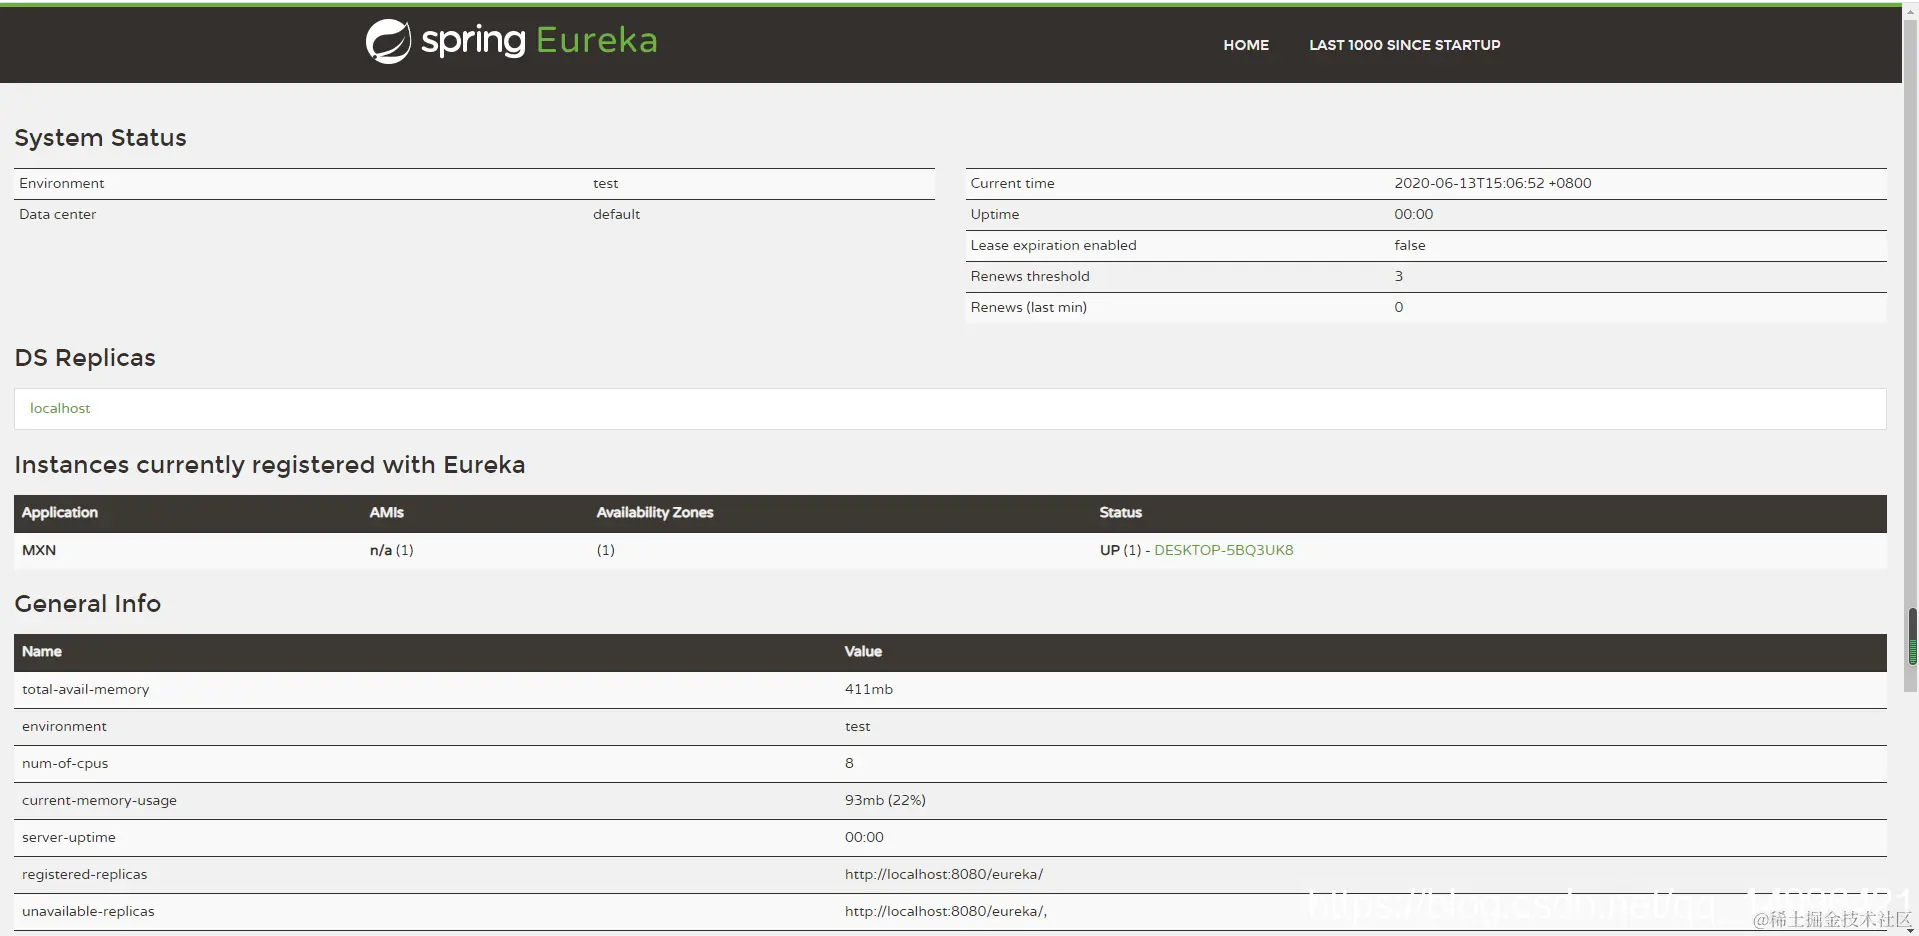Click the Spring Eureka logo
1919x936 pixels.
511,41
